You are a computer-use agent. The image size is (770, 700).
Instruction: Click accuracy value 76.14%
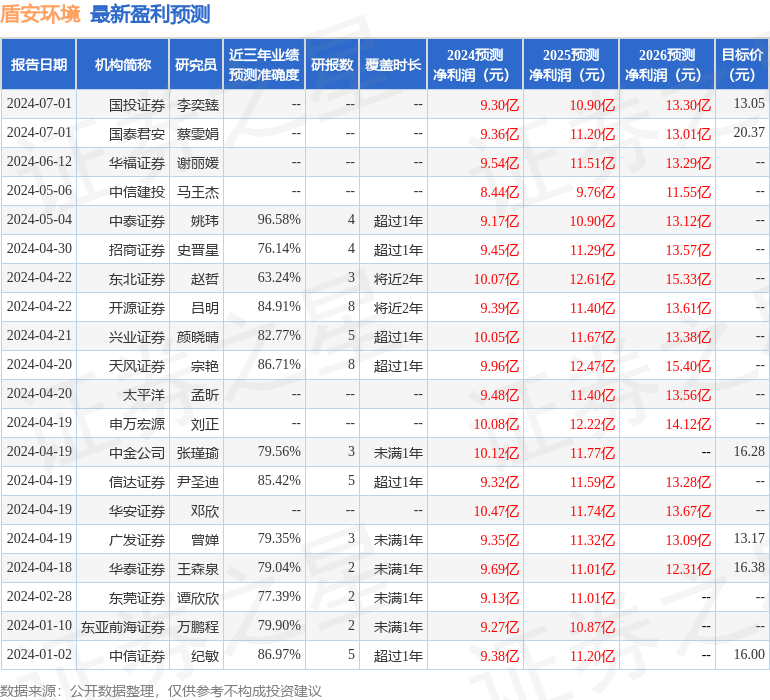click(279, 249)
